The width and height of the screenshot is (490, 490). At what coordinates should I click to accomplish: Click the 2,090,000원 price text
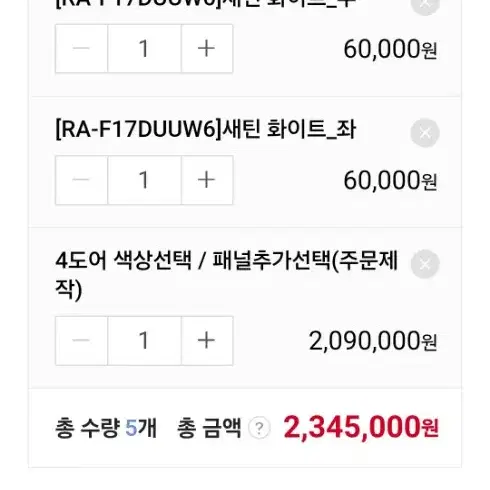373,341
